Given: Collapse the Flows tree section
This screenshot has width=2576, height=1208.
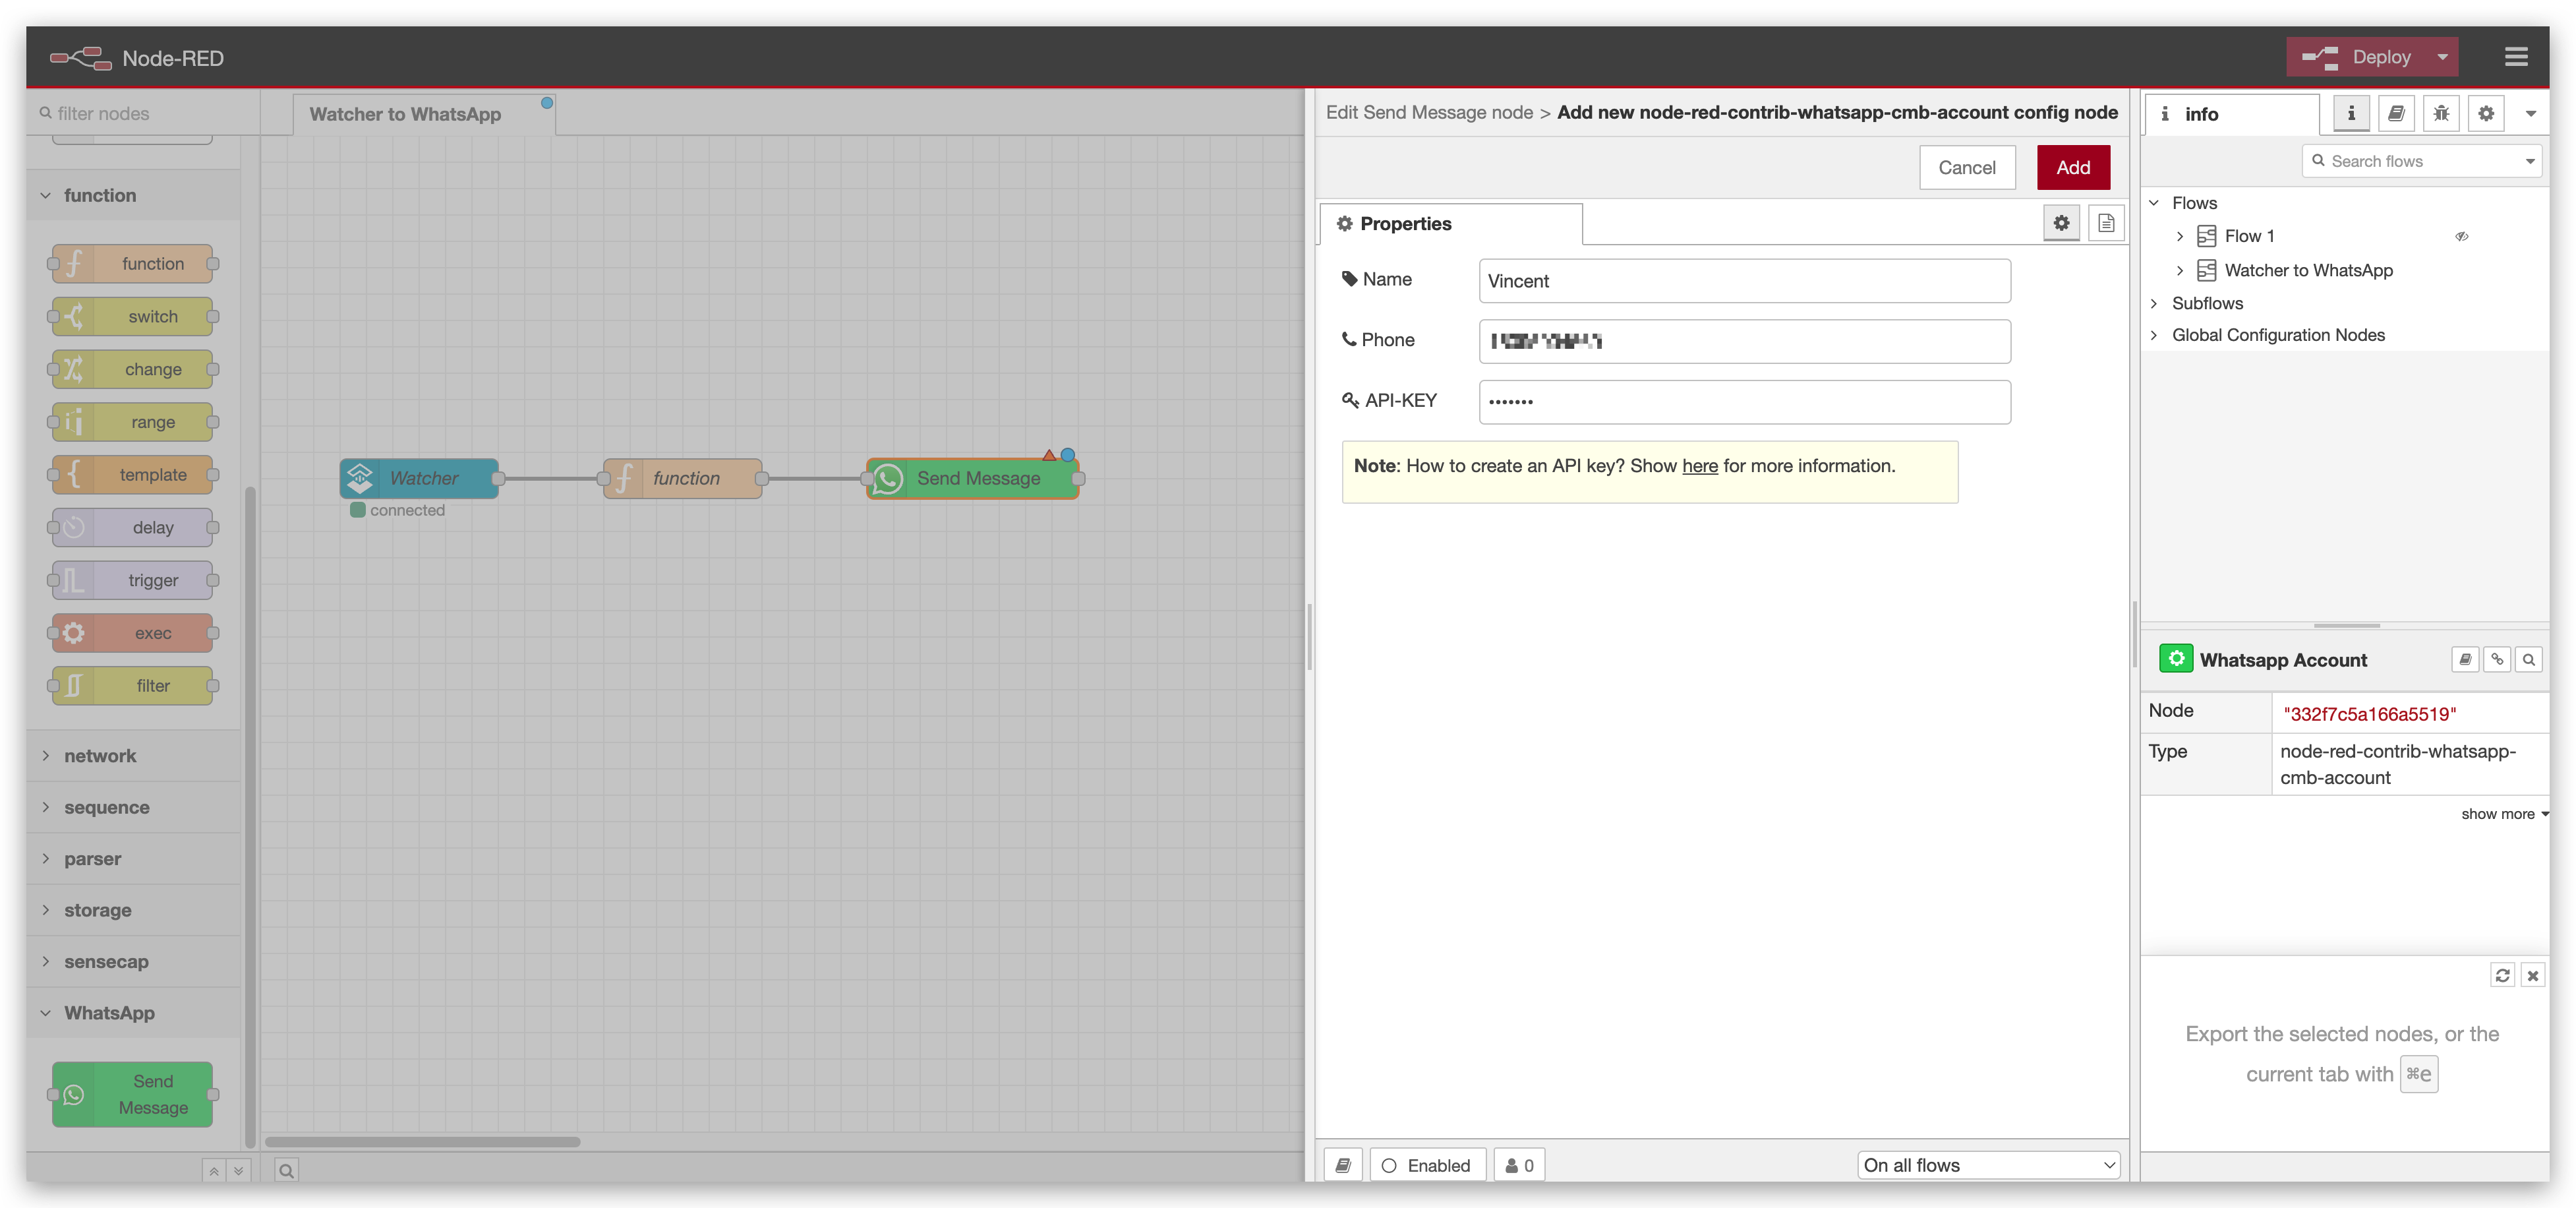Looking at the screenshot, I should (x=2155, y=203).
